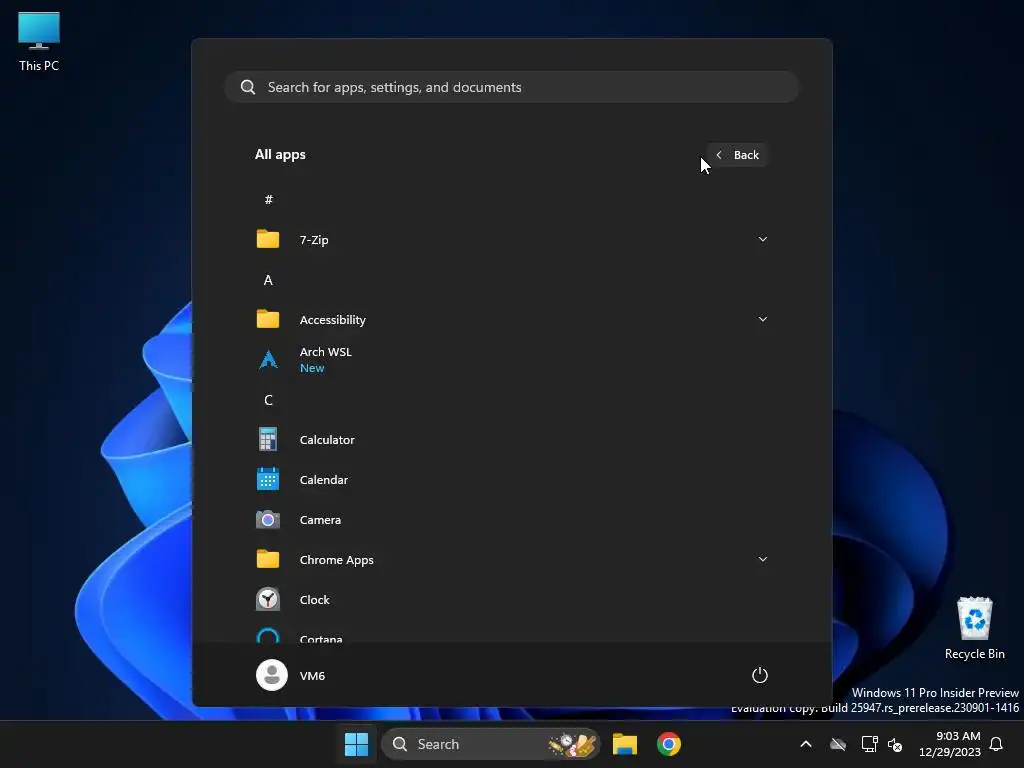Expand the Accessibility folder chevron
This screenshot has height=768, width=1024.
tap(763, 319)
